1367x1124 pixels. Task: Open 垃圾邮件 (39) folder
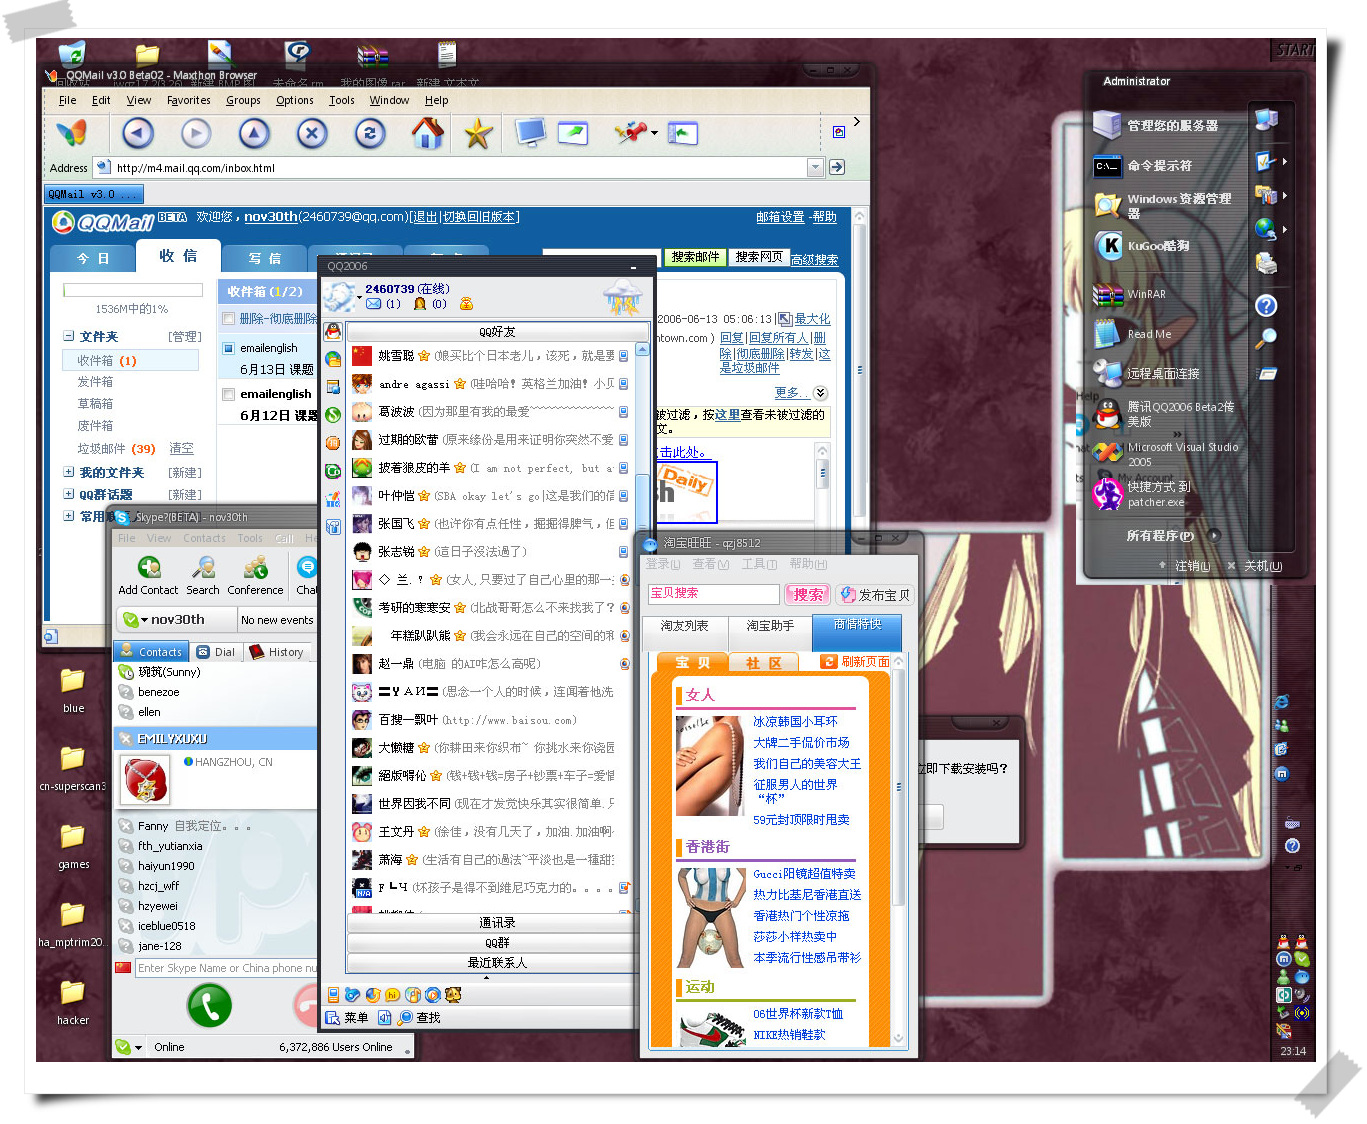[116, 449]
